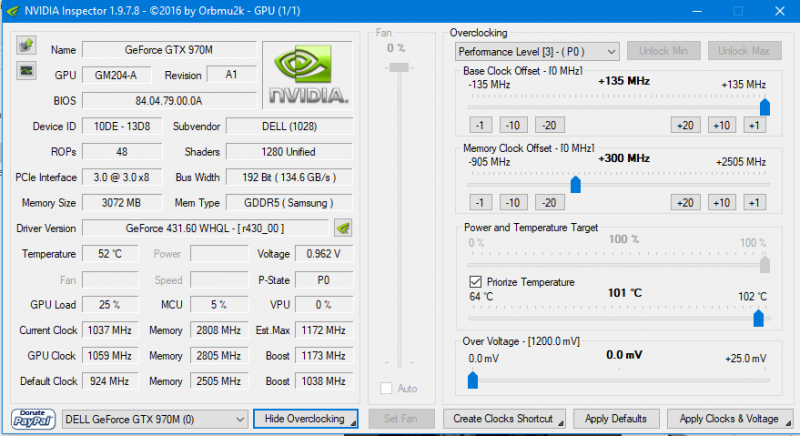Click the Unlock Max button

coord(744,51)
